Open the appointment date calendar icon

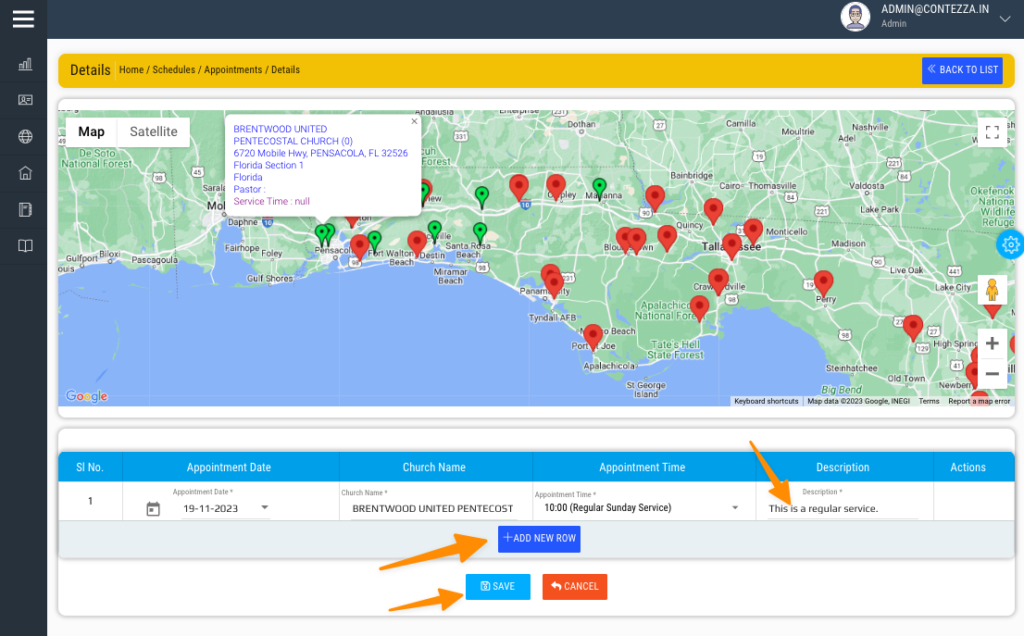point(153,509)
